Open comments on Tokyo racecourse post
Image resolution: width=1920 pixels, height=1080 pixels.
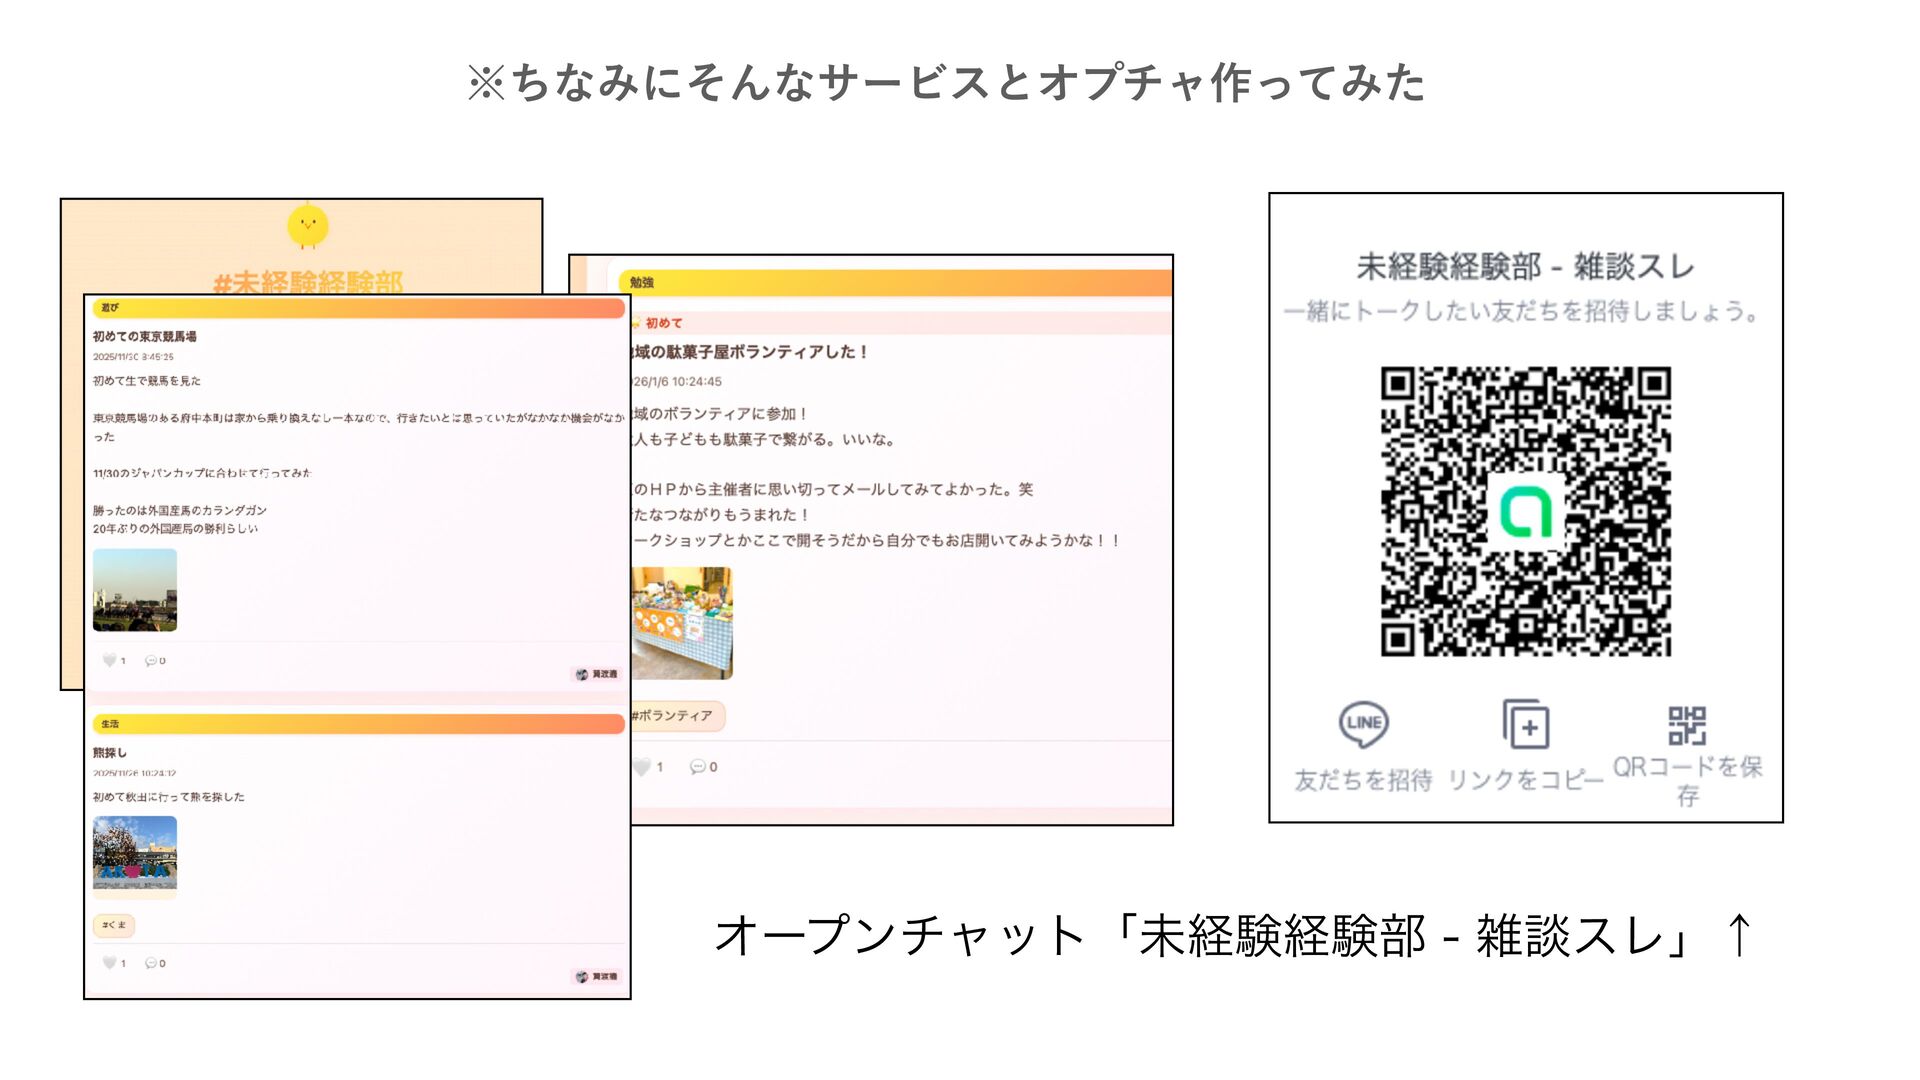(x=151, y=660)
